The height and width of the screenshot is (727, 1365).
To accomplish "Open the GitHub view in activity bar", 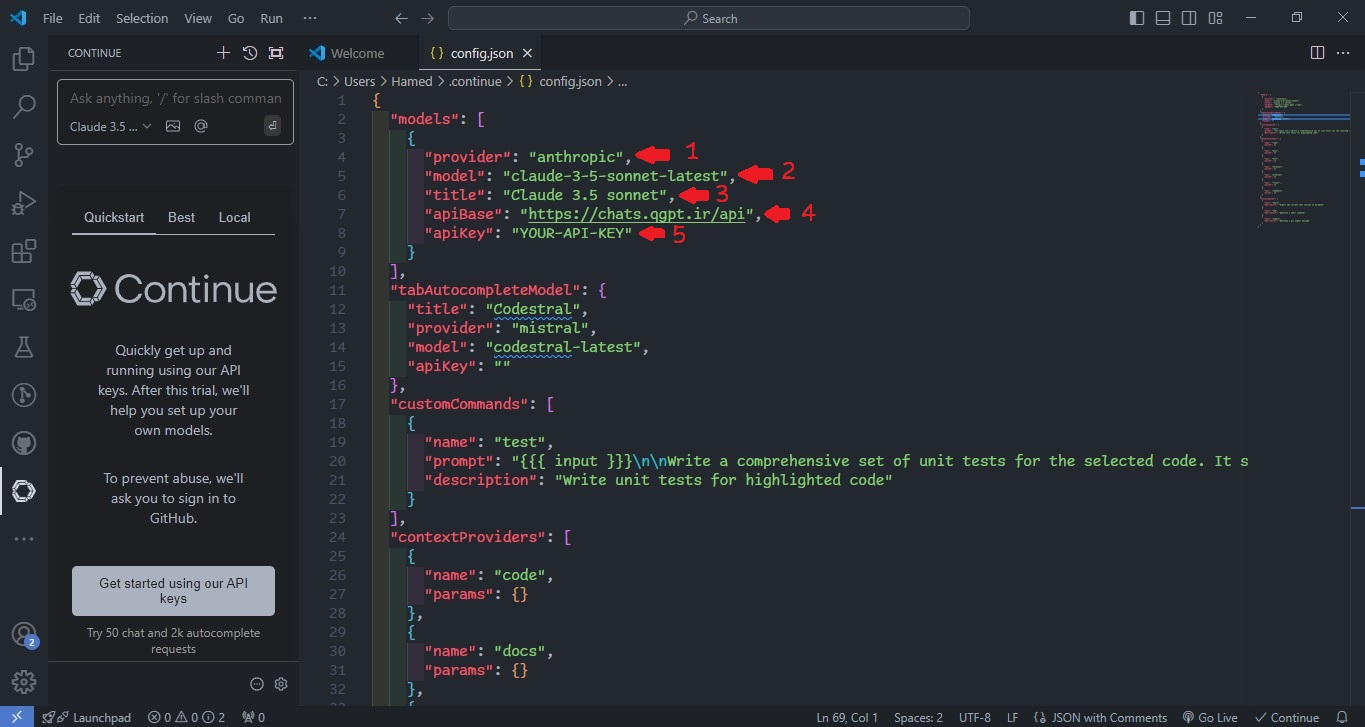I will [x=23, y=443].
